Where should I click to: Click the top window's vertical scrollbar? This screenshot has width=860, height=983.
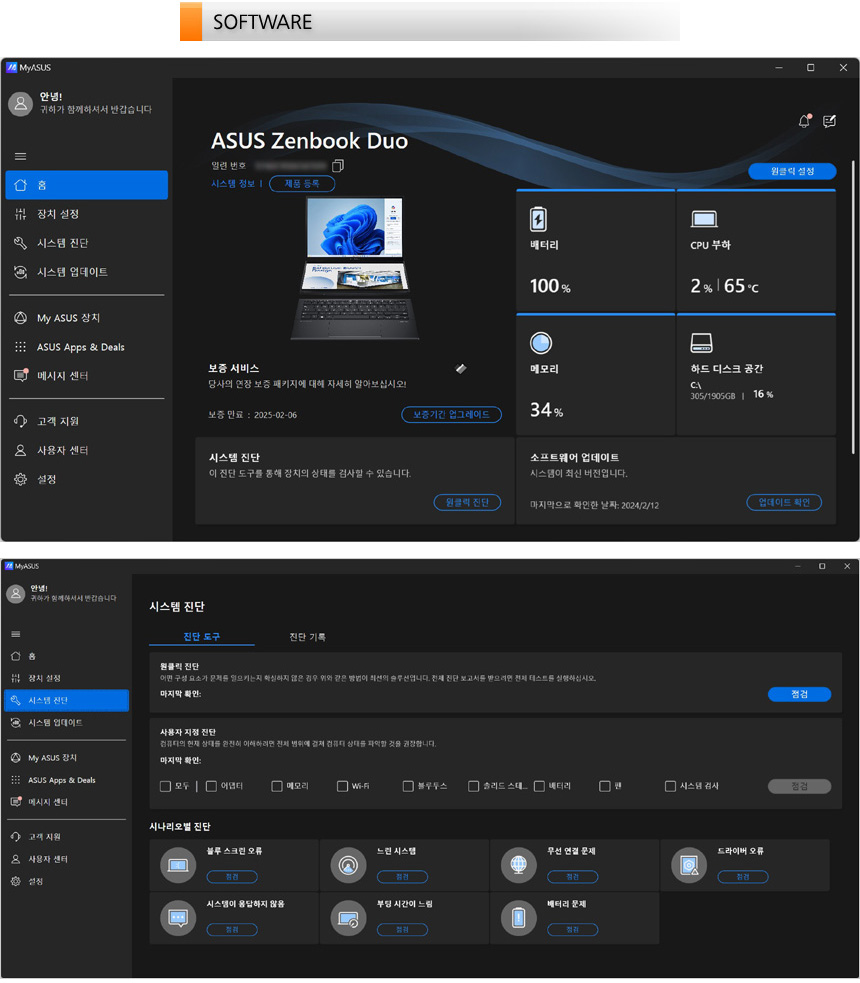(x=853, y=300)
